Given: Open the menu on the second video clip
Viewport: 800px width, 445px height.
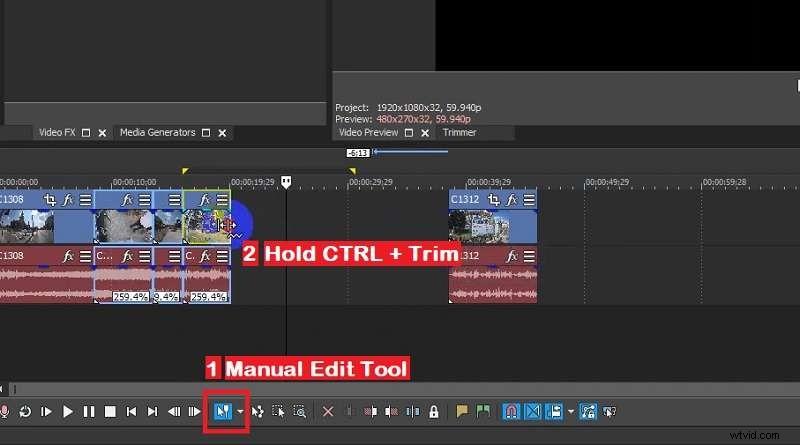Looking at the screenshot, I should click(x=145, y=200).
